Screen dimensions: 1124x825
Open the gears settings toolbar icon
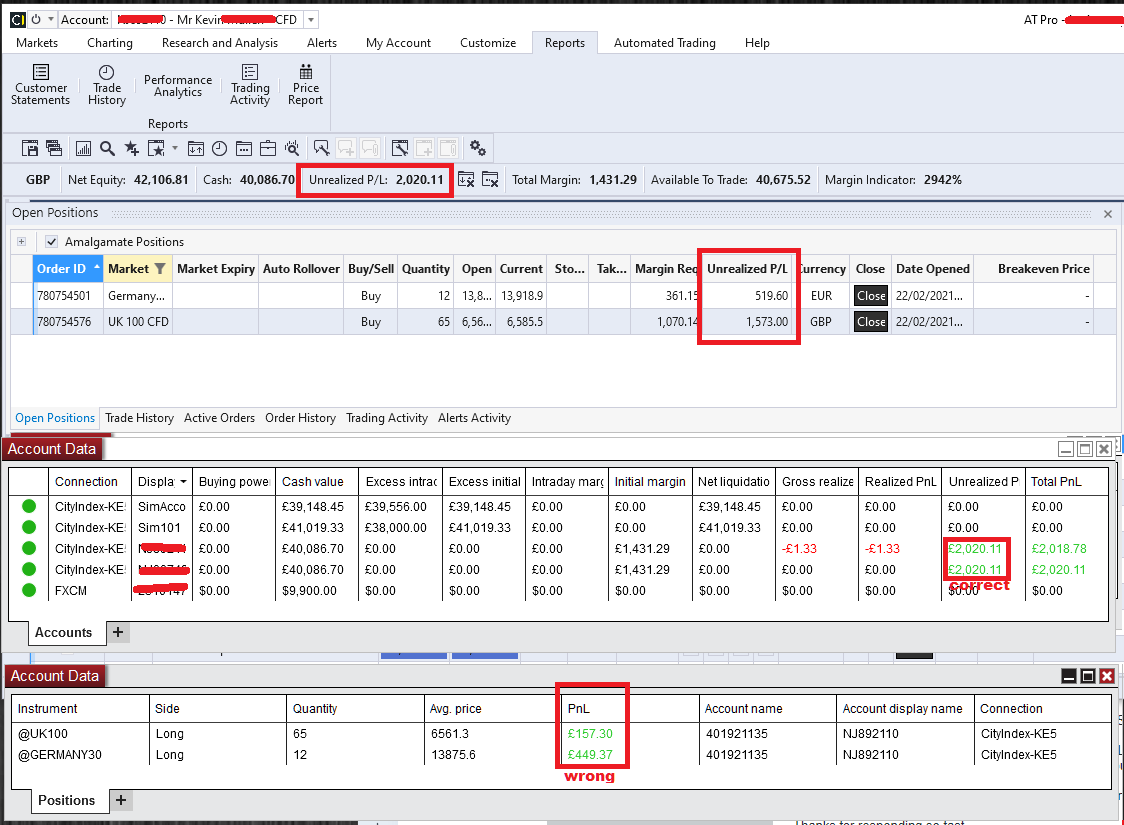pos(478,148)
